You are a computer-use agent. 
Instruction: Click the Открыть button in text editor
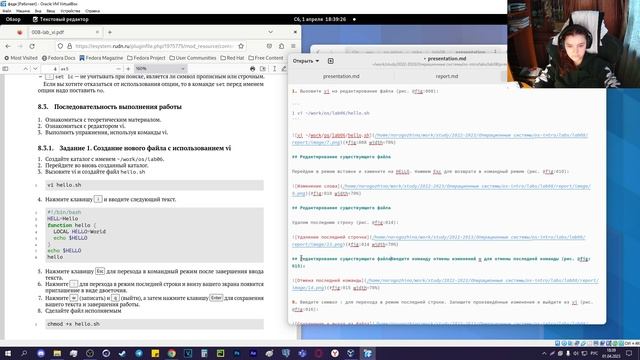tap(306, 61)
